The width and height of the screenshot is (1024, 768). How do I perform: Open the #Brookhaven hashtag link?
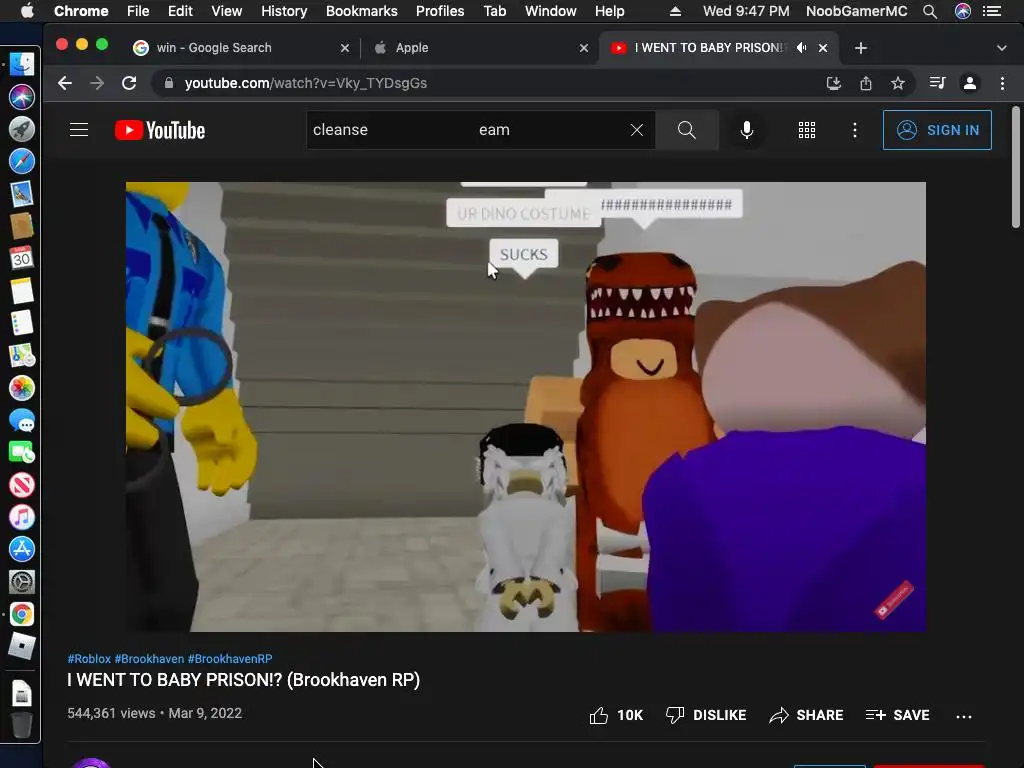150,659
